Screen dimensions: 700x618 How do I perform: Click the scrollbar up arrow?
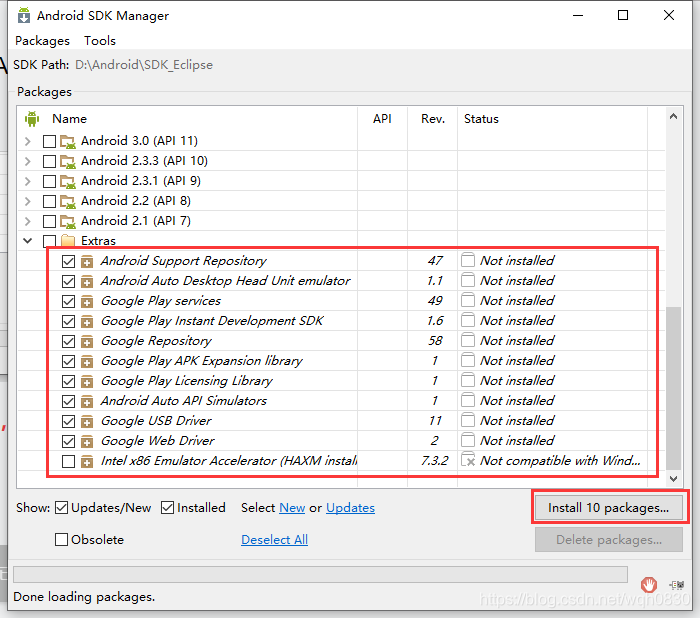point(673,117)
